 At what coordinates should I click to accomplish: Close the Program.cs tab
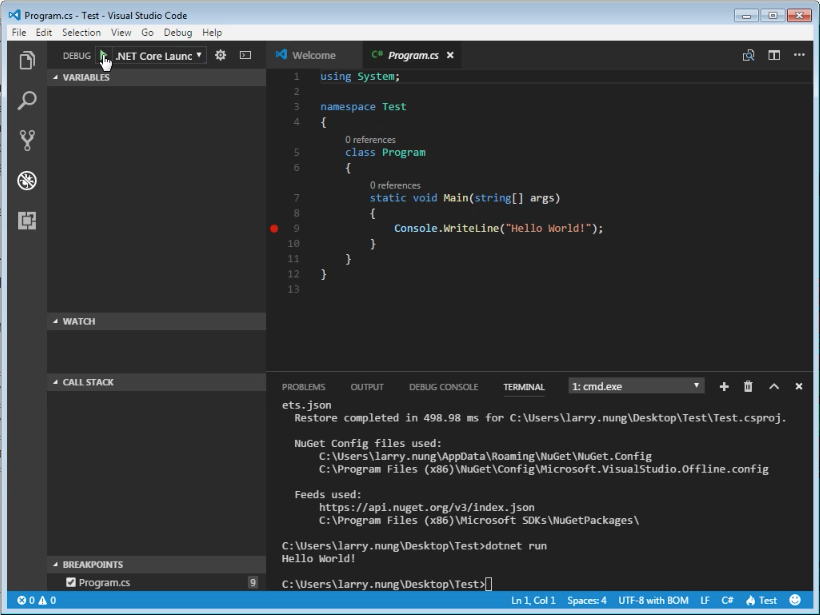[450, 55]
